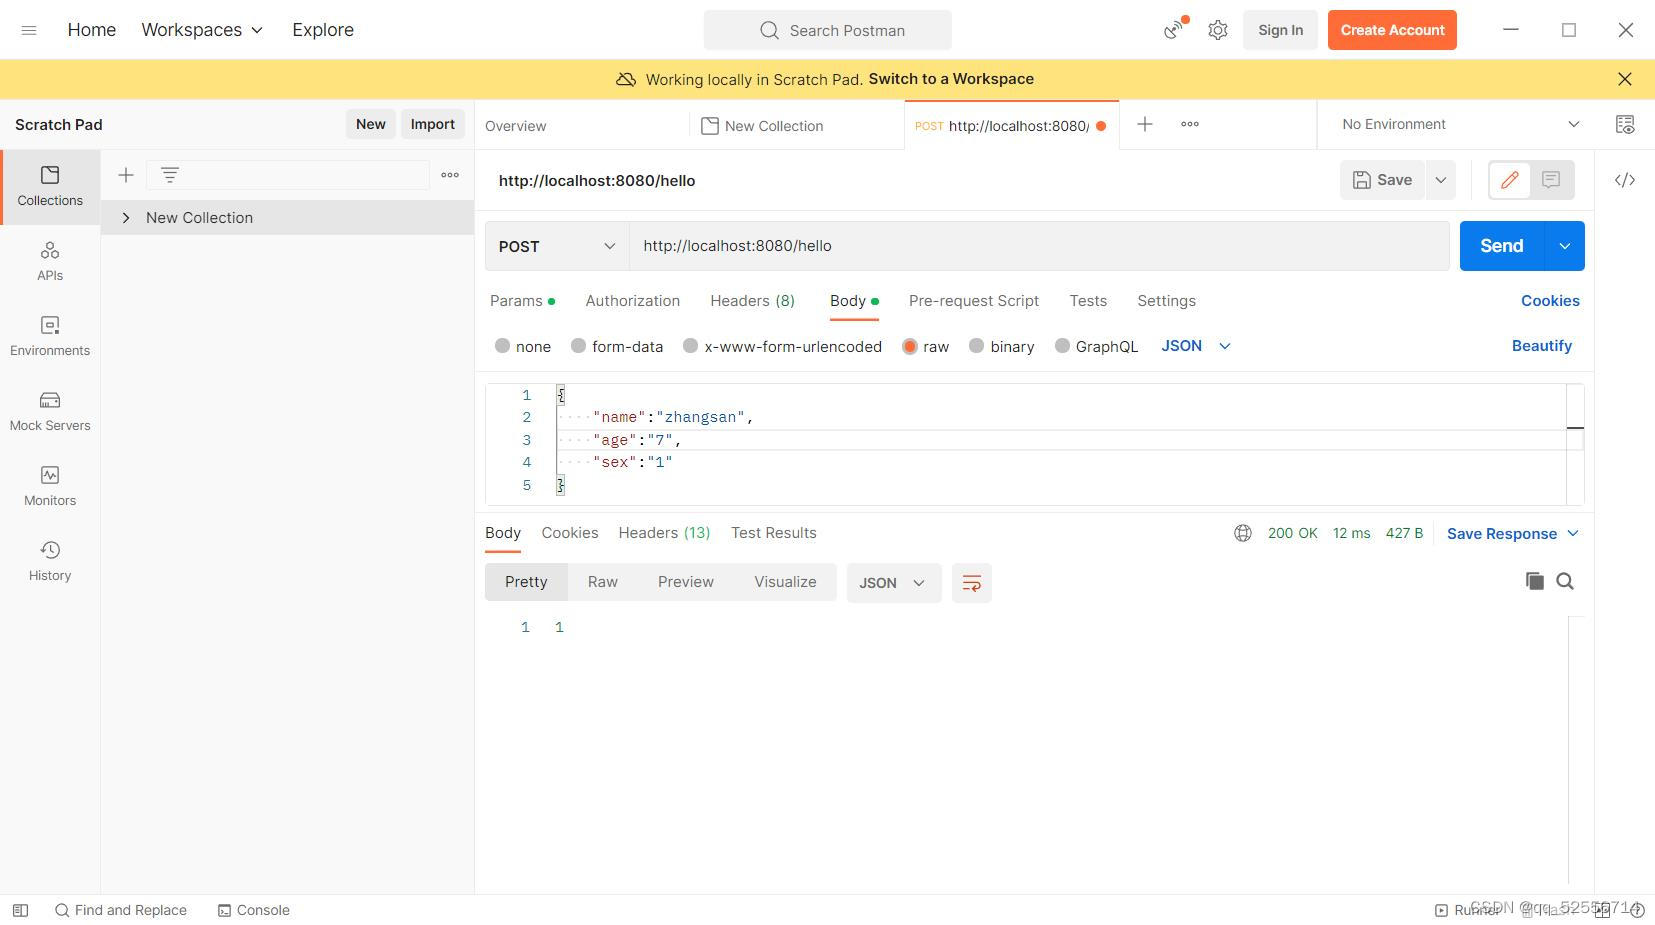1655x925 pixels.
Task: Click the collections filter icon
Action: [x=170, y=175]
